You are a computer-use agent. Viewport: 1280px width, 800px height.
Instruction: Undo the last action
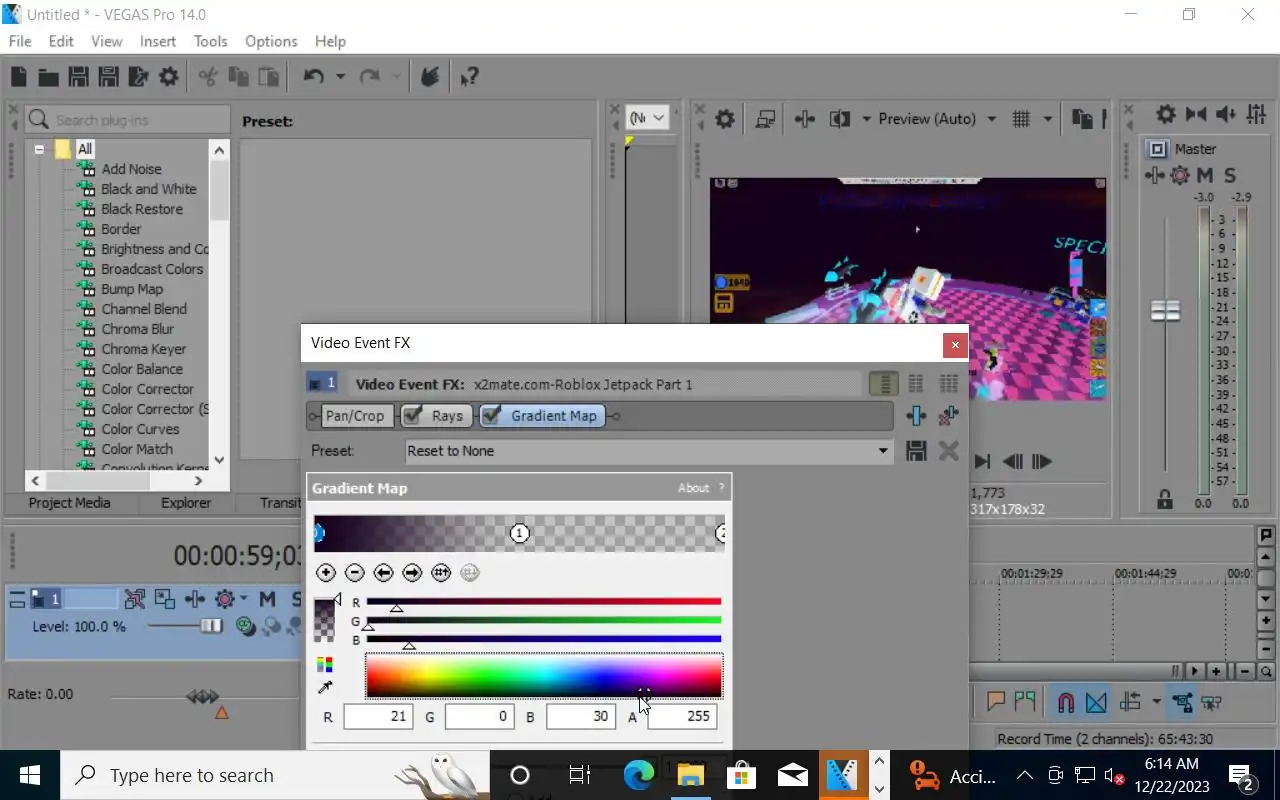(313, 77)
